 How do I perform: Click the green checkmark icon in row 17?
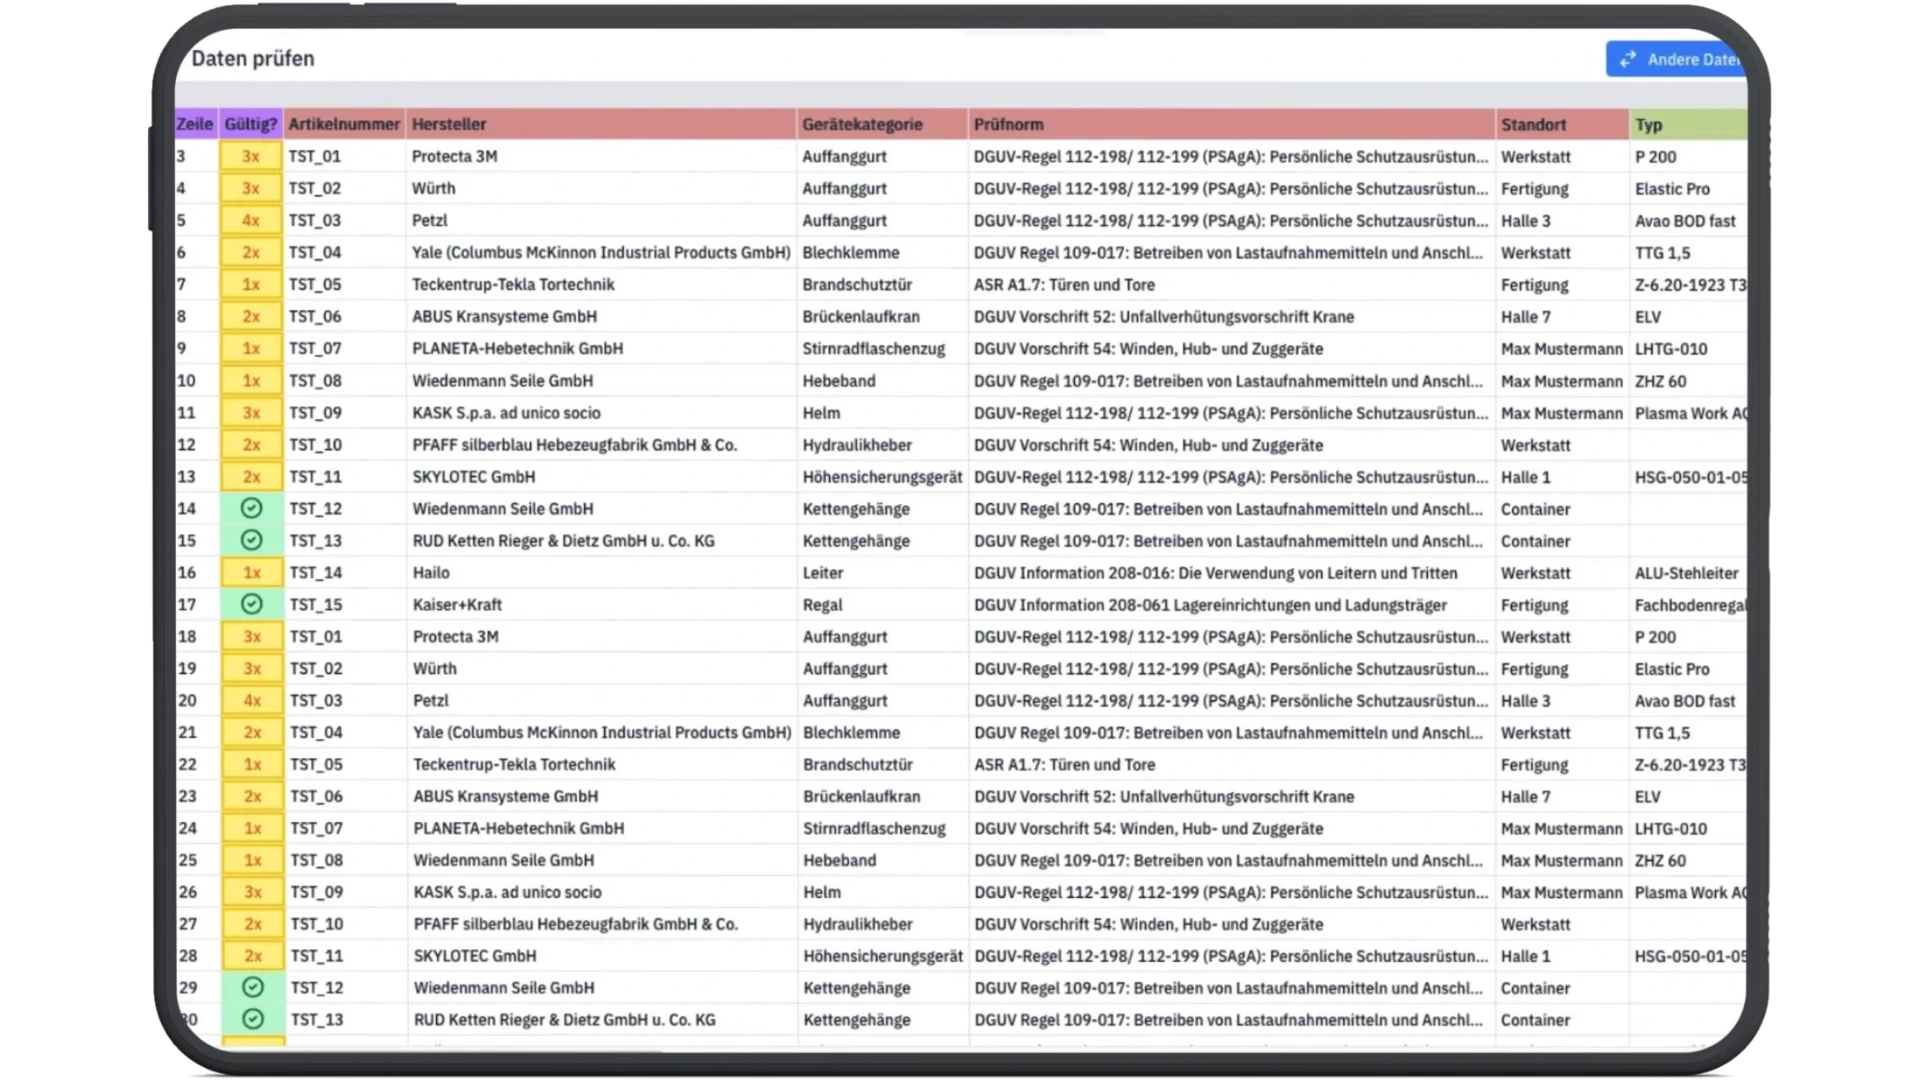[251, 604]
